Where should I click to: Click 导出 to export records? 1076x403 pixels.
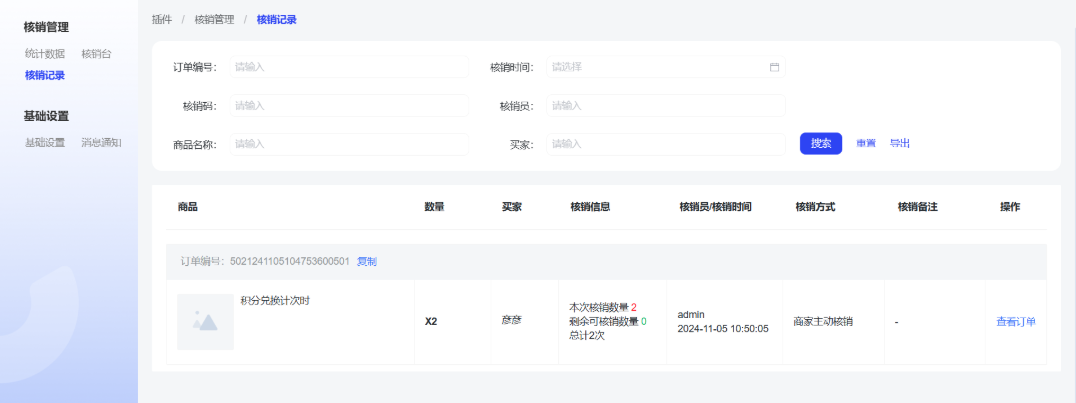pos(900,144)
